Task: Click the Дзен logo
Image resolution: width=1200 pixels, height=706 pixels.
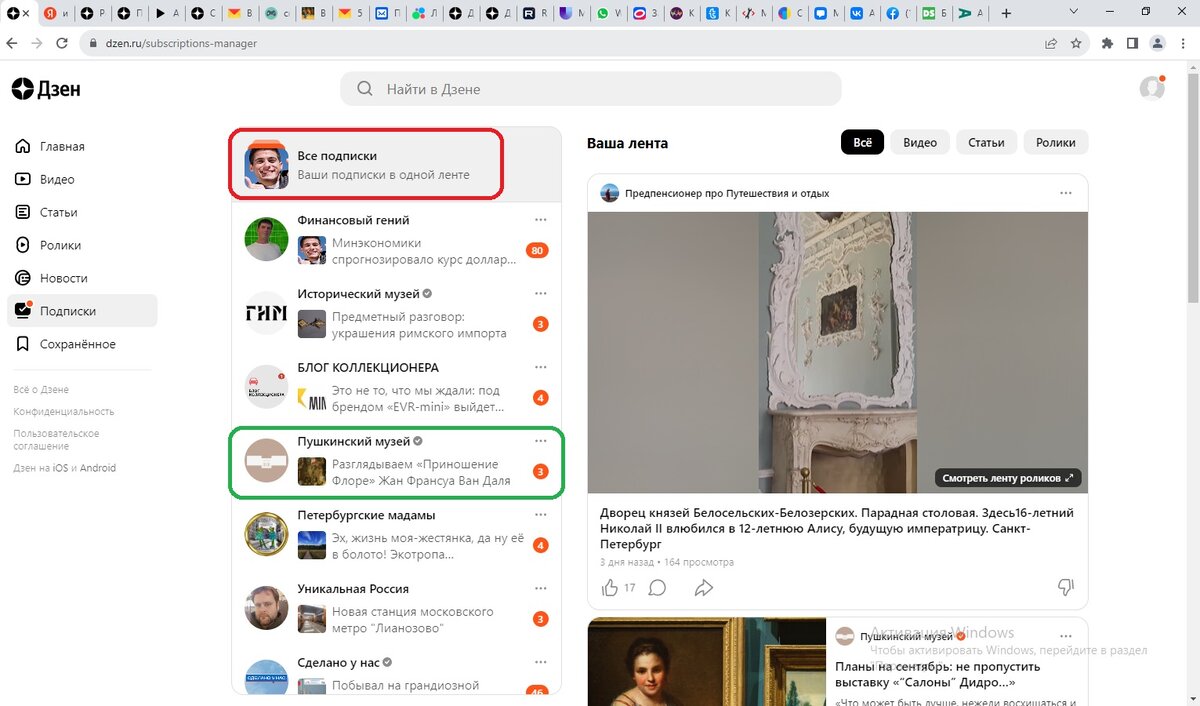Action: (46, 89)
